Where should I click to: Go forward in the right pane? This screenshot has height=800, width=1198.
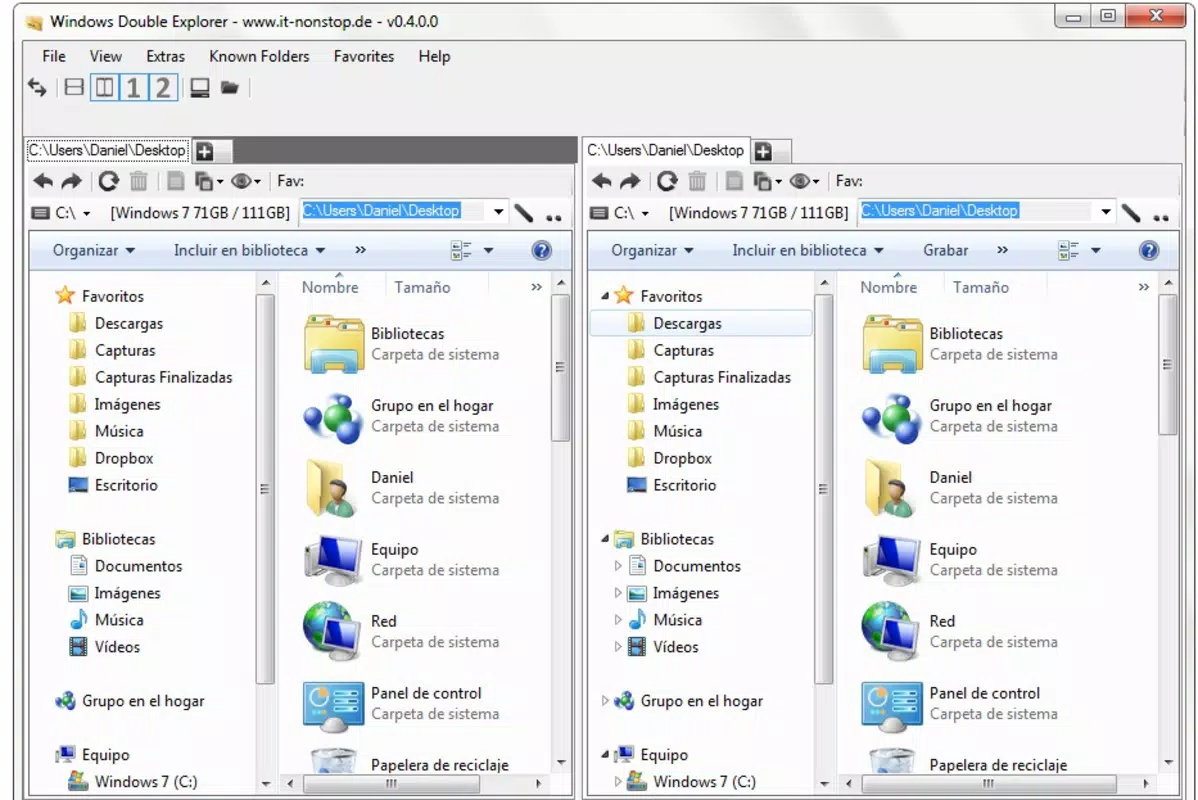click(x=630, y=182)
